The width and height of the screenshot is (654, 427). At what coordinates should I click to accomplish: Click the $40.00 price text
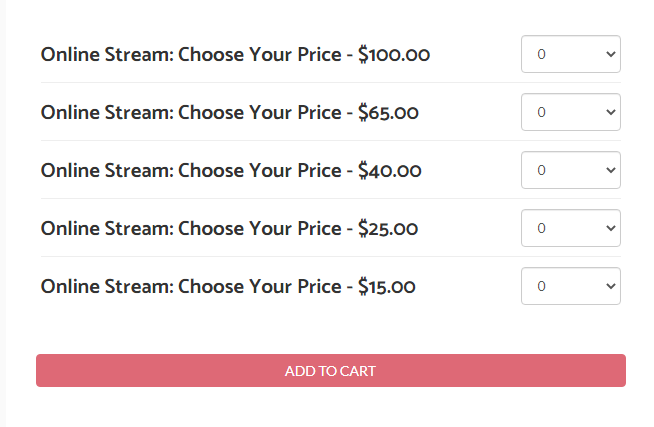click(x=390, y=170)
